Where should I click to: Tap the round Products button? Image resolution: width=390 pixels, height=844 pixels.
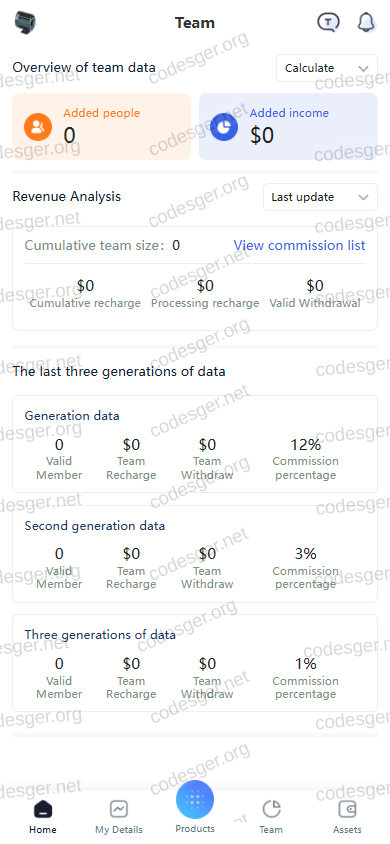click(195, 799)
